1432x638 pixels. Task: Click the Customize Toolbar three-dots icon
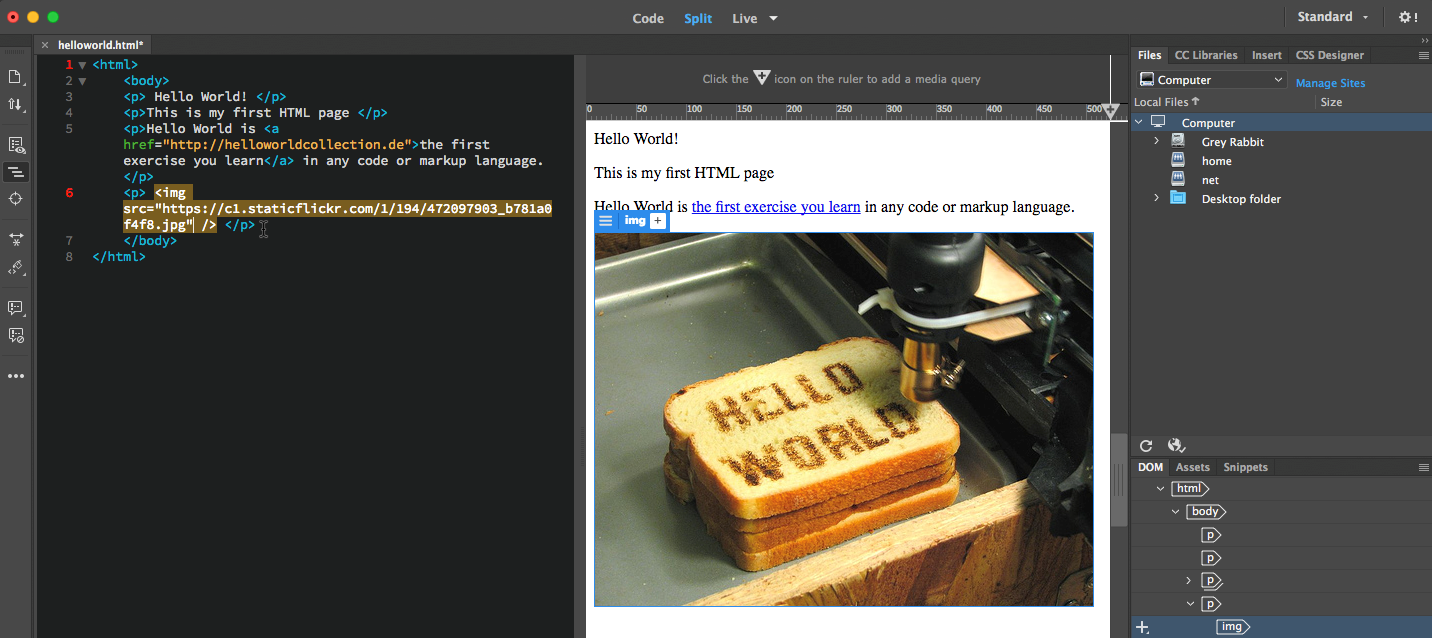pos(15,376)
